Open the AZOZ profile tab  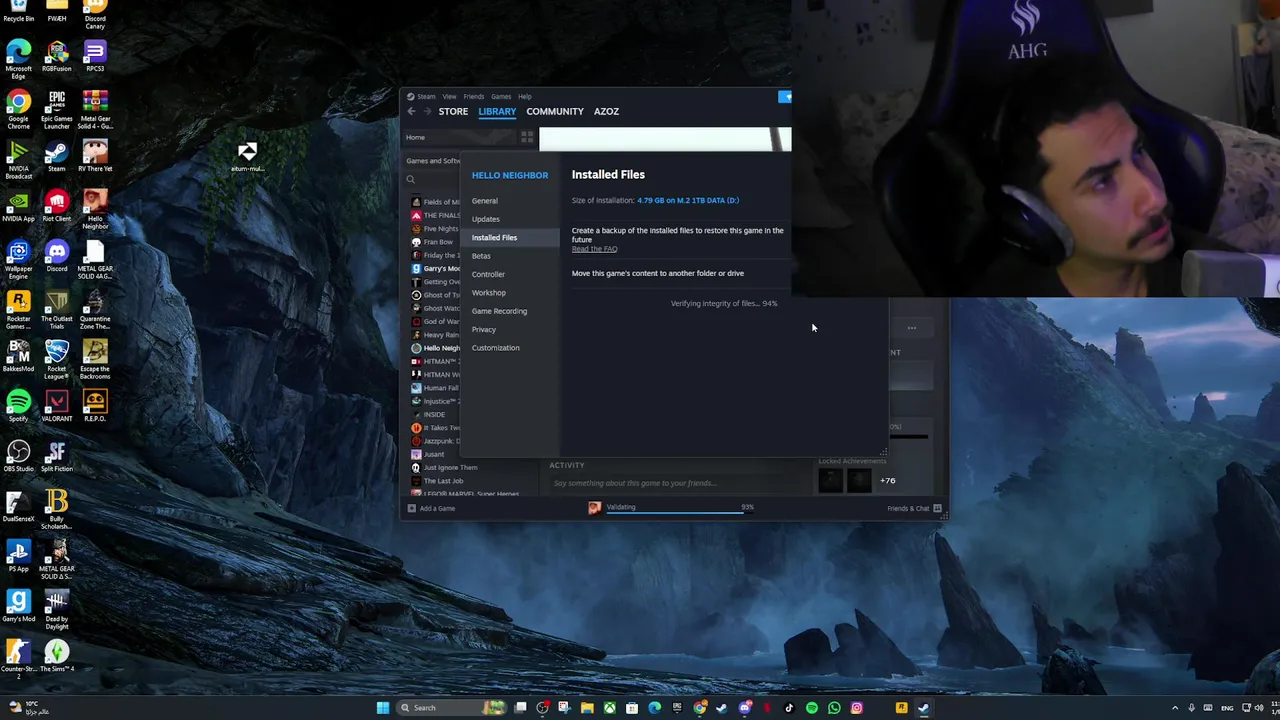[x=606, y=111]
